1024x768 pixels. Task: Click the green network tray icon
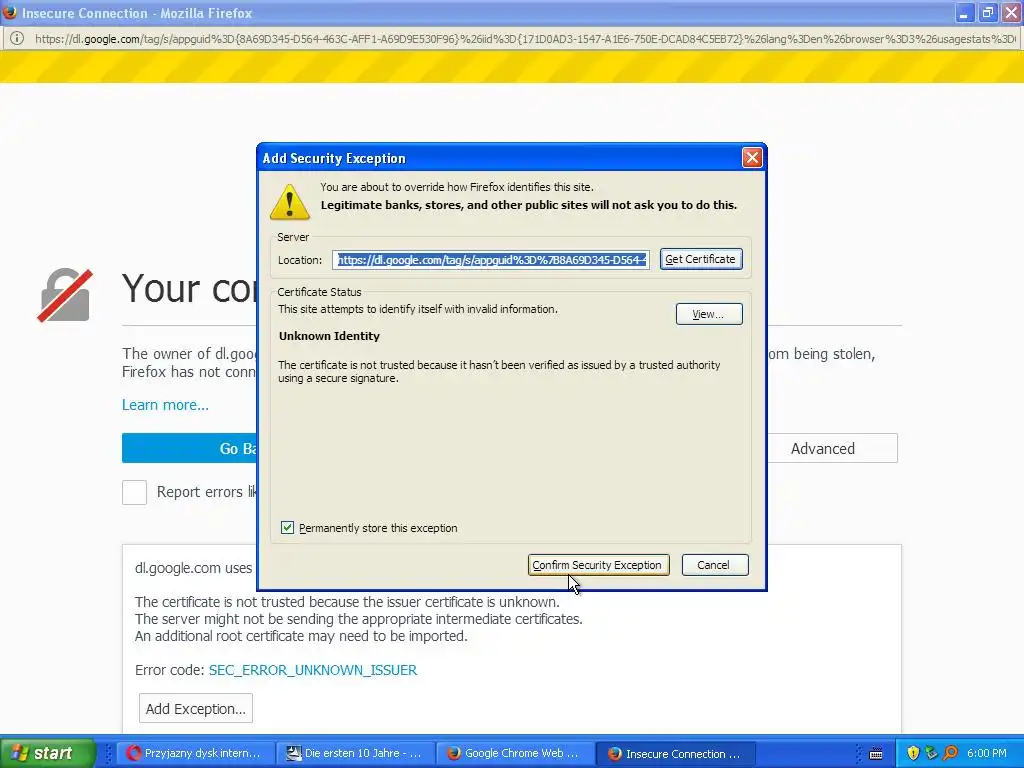tap(931, 753)
